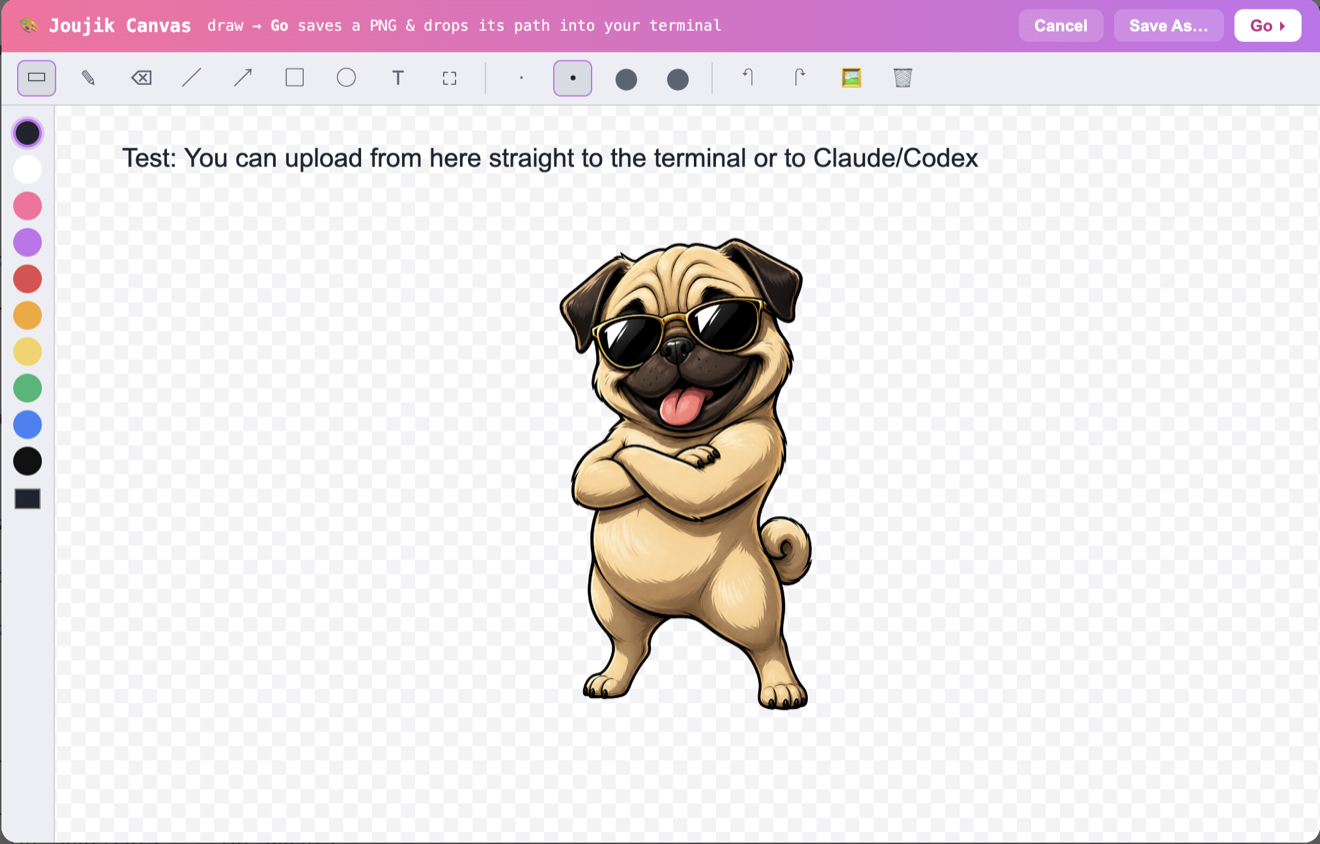Click the pug with sunglasses image
This screenshot has height=844, width=1320.
pos(686,474)
